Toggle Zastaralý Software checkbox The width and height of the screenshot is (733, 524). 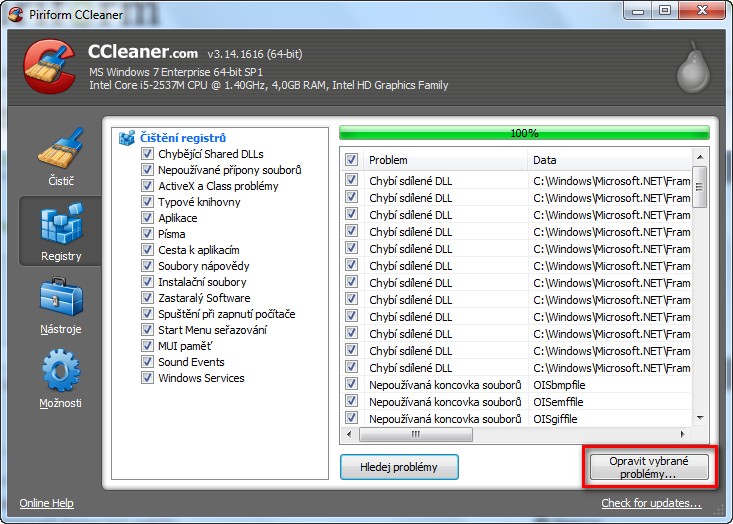point(147,298)
